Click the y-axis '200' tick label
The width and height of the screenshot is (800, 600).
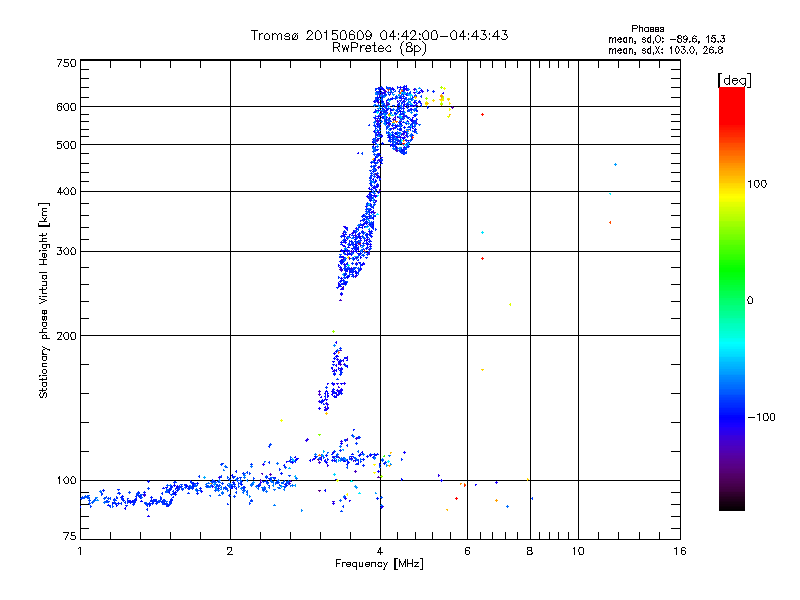click(66, 336)
